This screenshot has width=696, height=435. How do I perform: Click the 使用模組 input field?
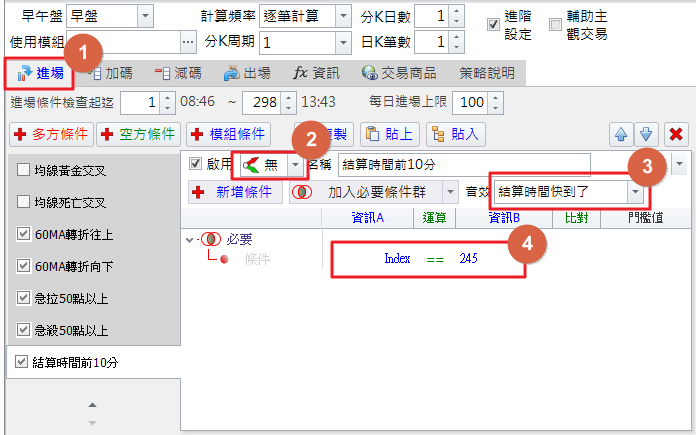click(x=124, y=42)
